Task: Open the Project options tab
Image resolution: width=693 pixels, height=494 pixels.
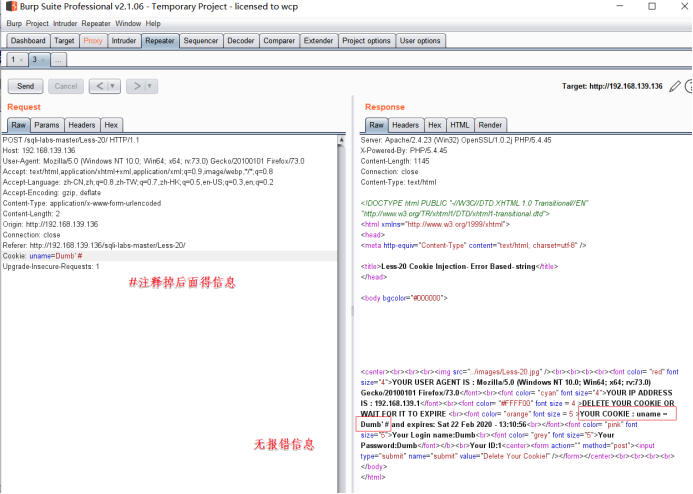Action: point(366,41)
